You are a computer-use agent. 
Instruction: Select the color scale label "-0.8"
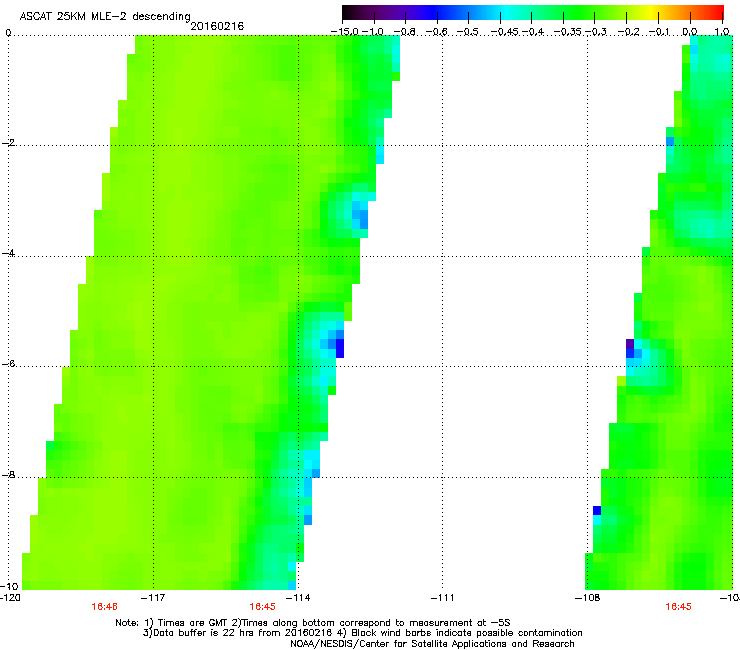(x=405, y=32)
